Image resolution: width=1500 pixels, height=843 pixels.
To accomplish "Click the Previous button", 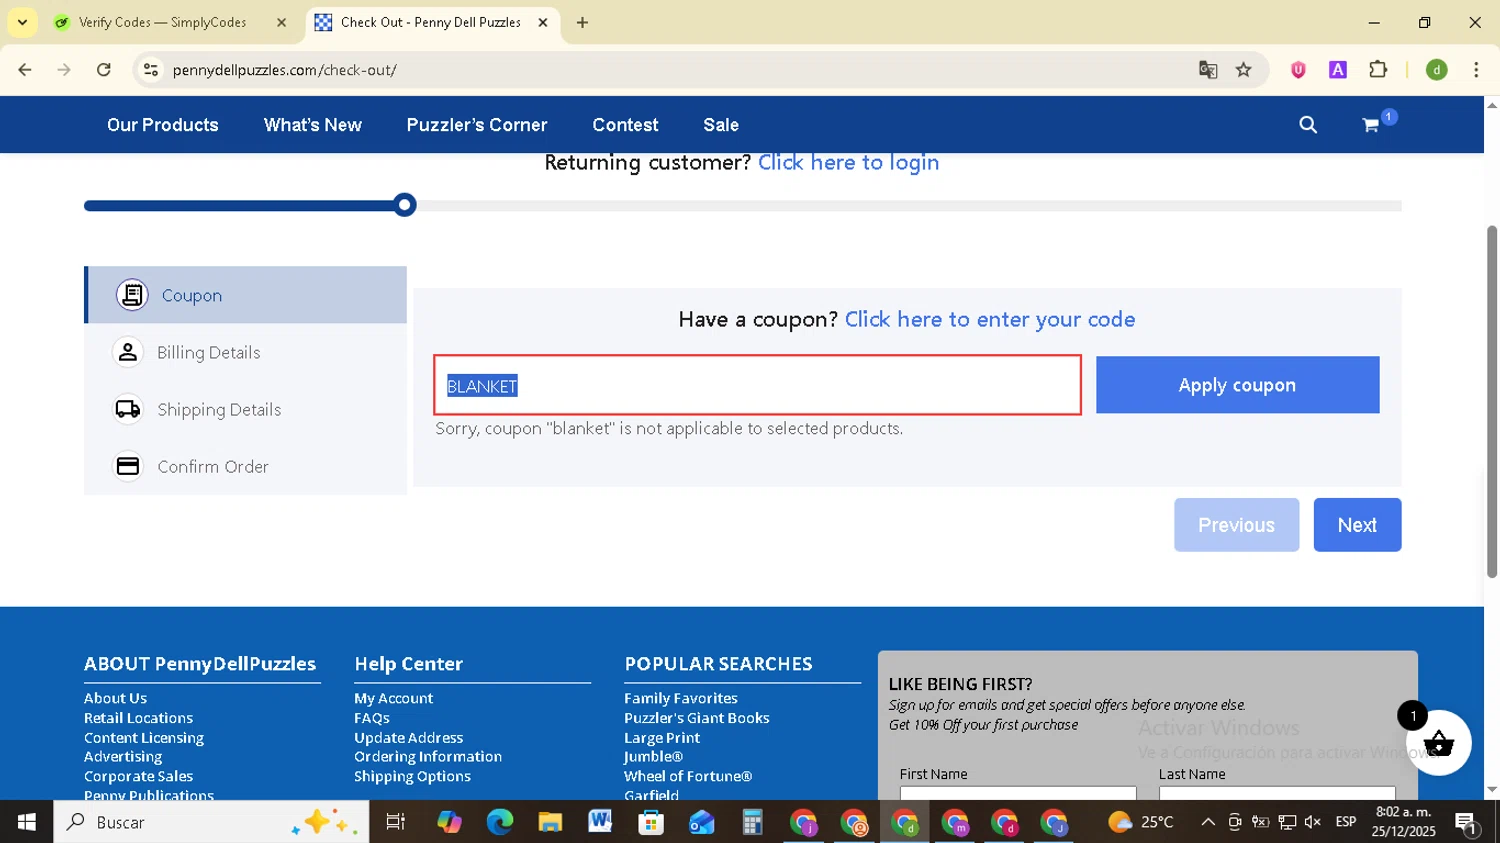I will click(x=1236, y=525).
